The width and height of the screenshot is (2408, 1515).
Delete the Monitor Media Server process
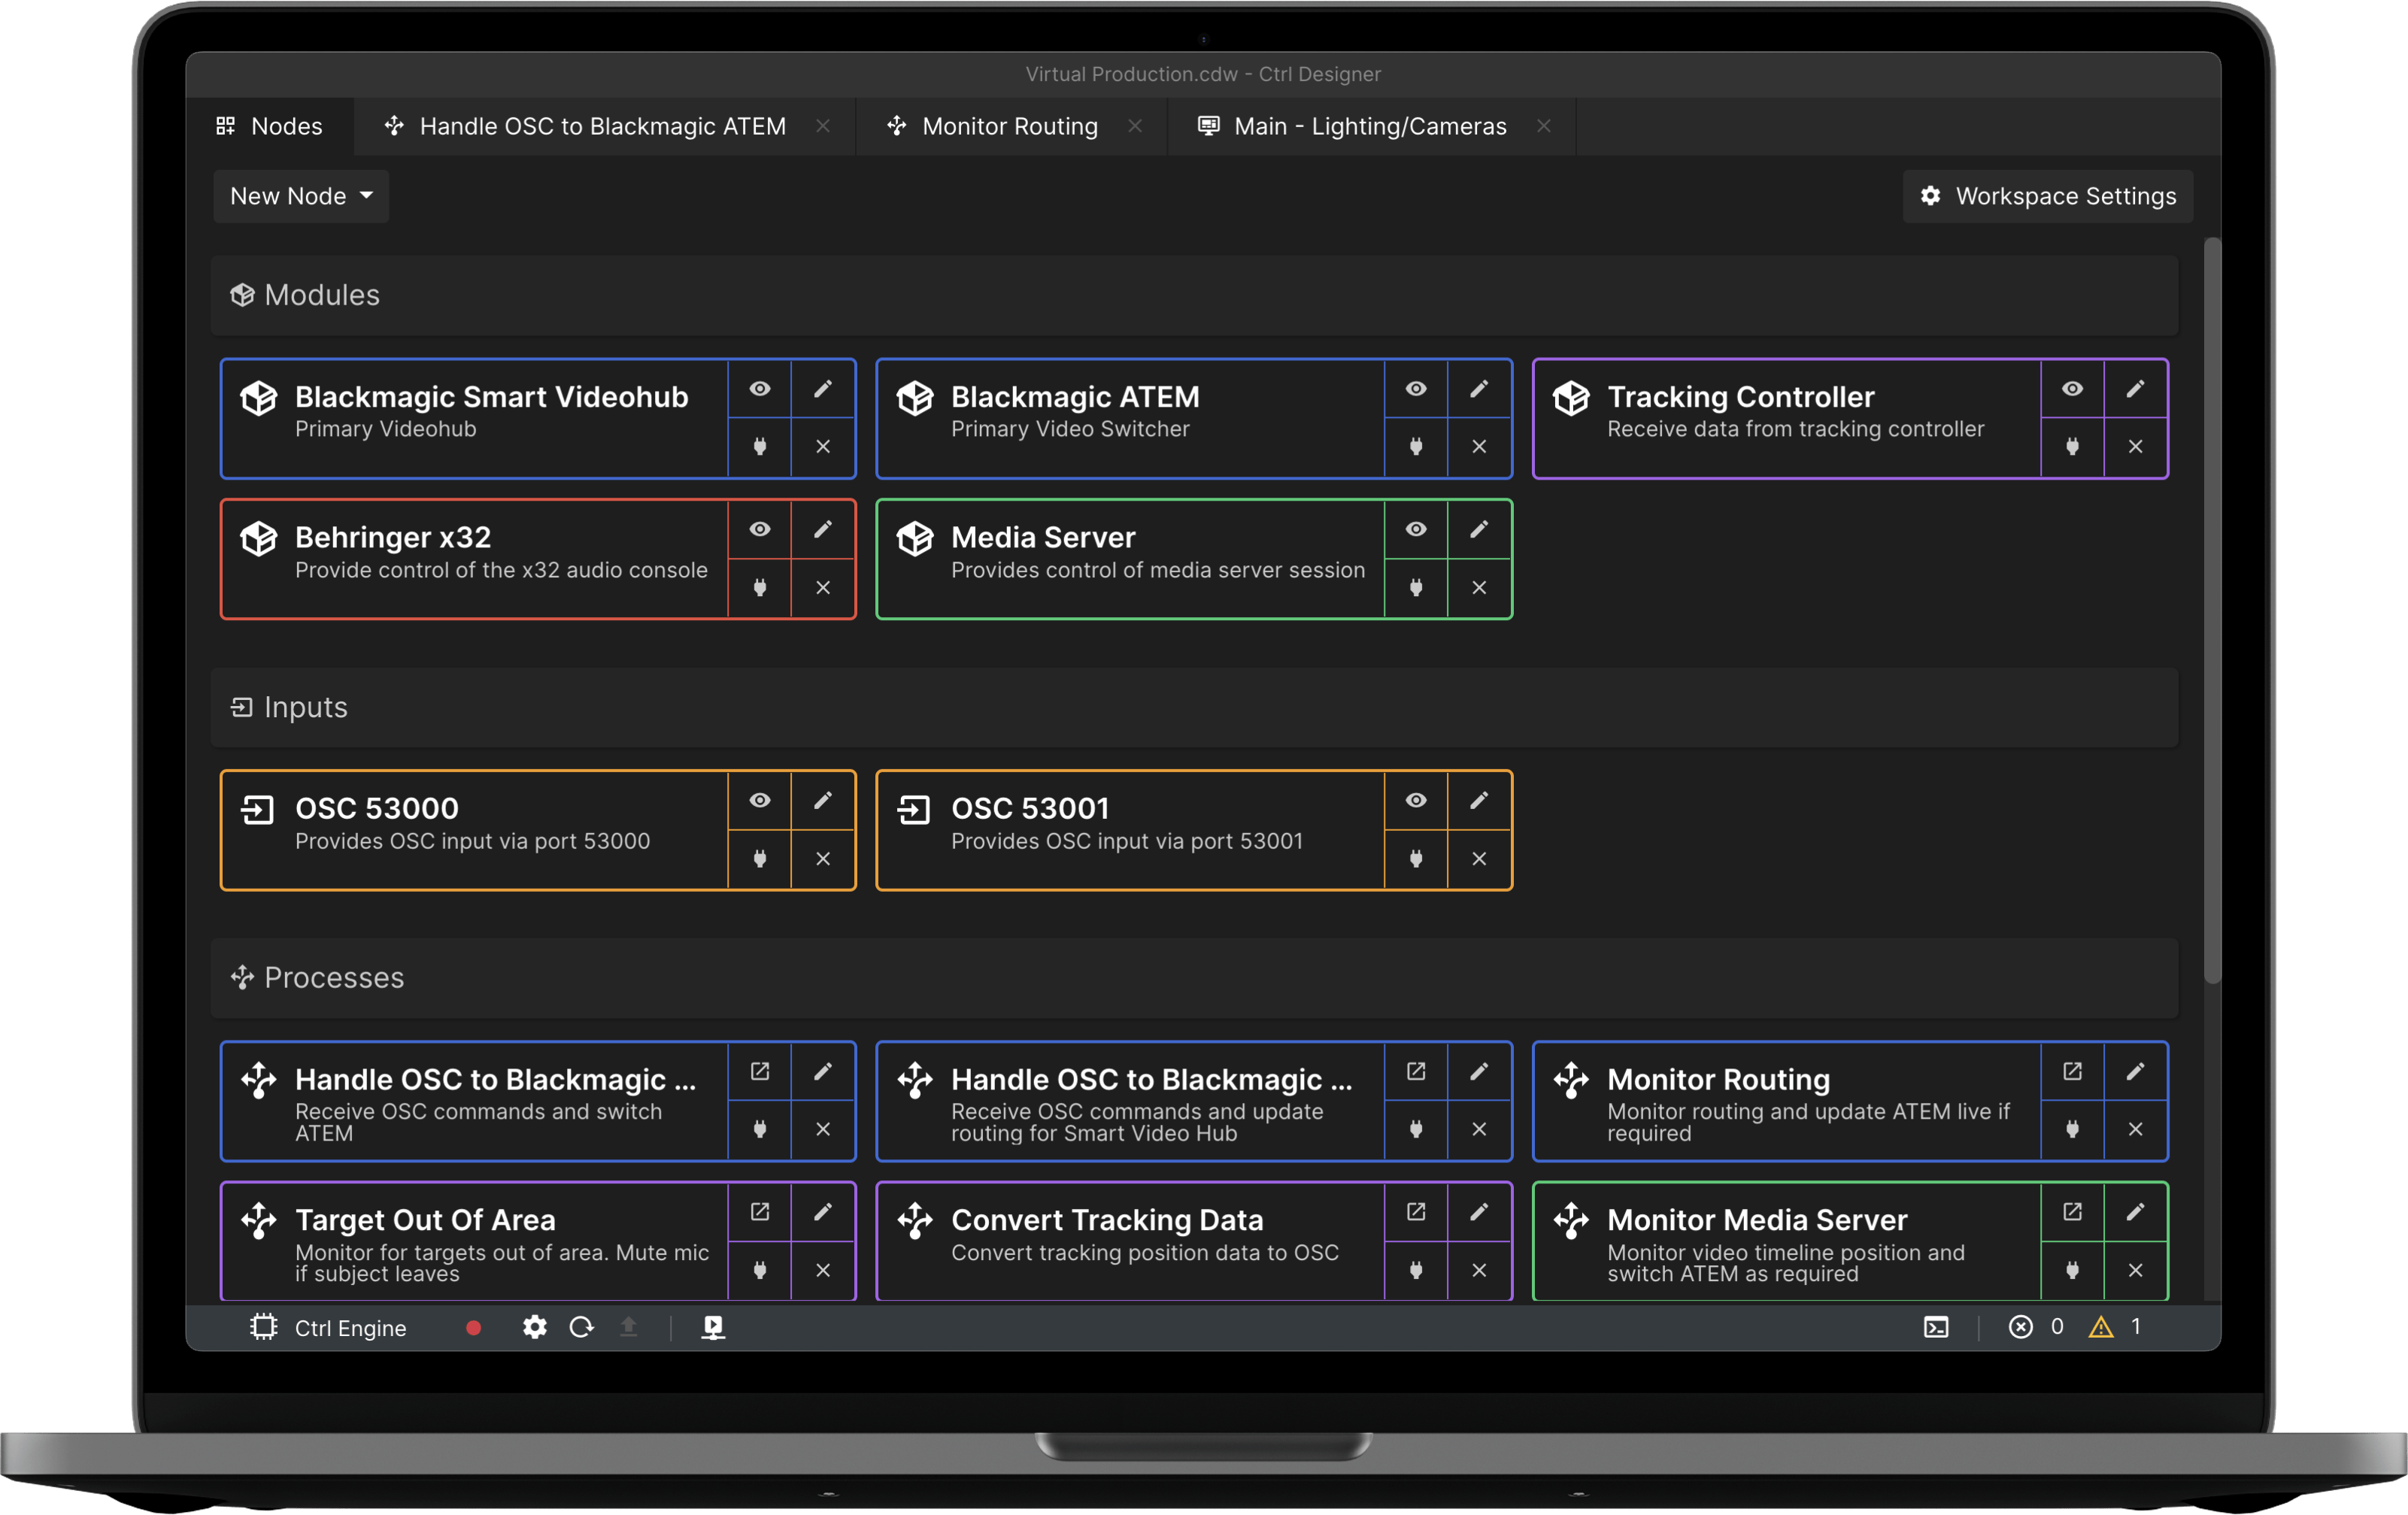point(2134,1270)
